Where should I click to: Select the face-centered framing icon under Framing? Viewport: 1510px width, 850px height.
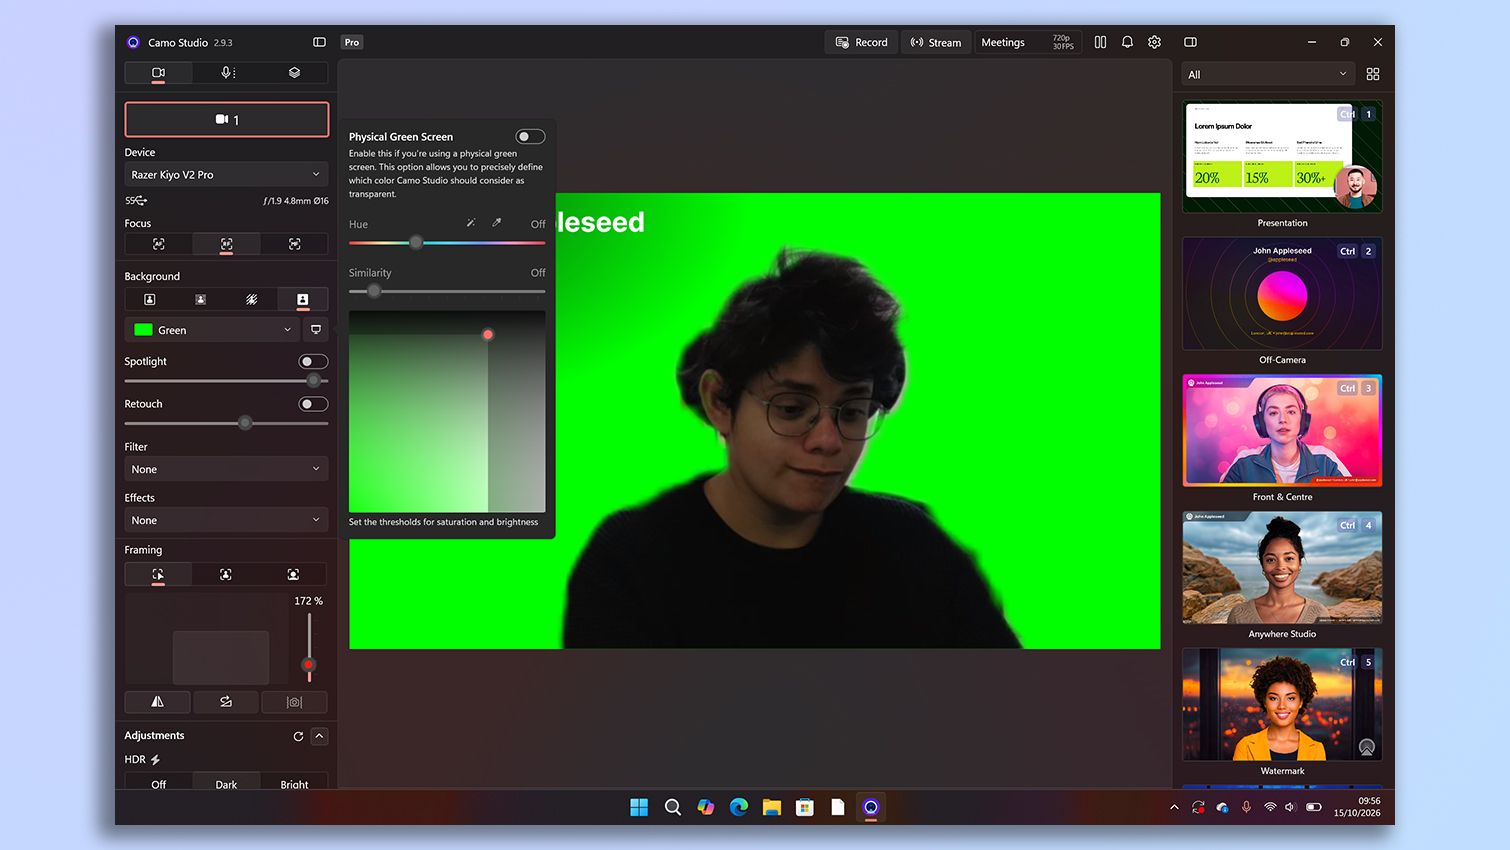pos(293,574)
